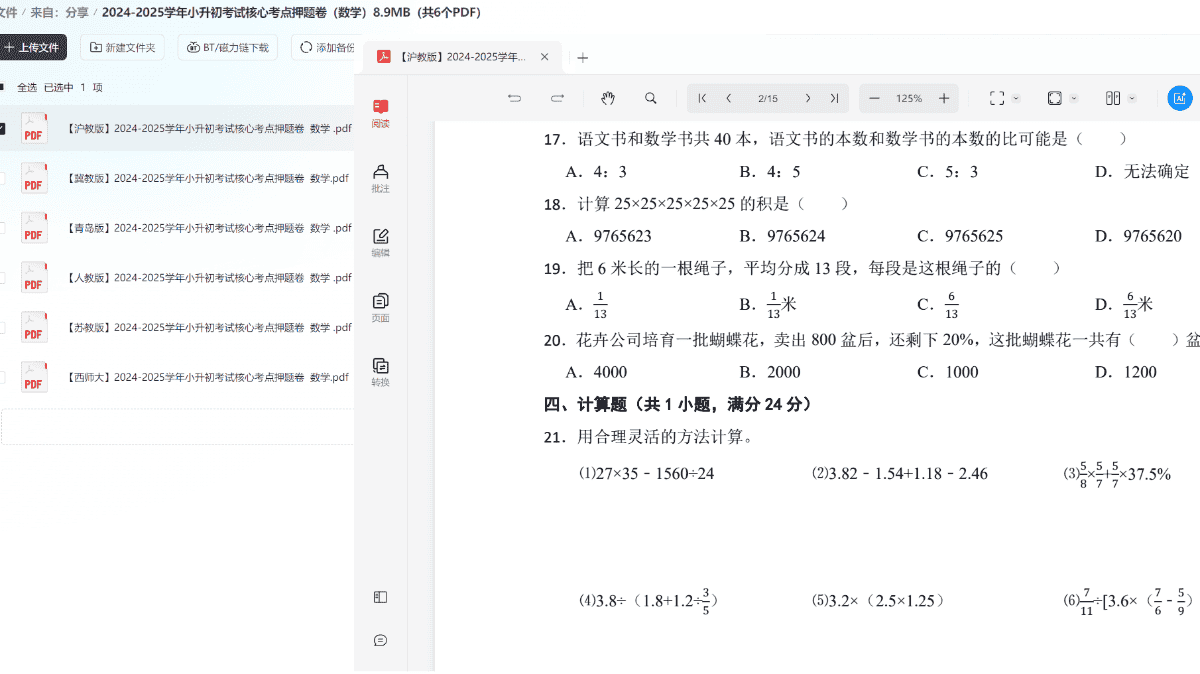Screen dimensions: 1200x674
Task: Check the 冀教版 PDF file checkbox
Action: [x=3, y=178]
